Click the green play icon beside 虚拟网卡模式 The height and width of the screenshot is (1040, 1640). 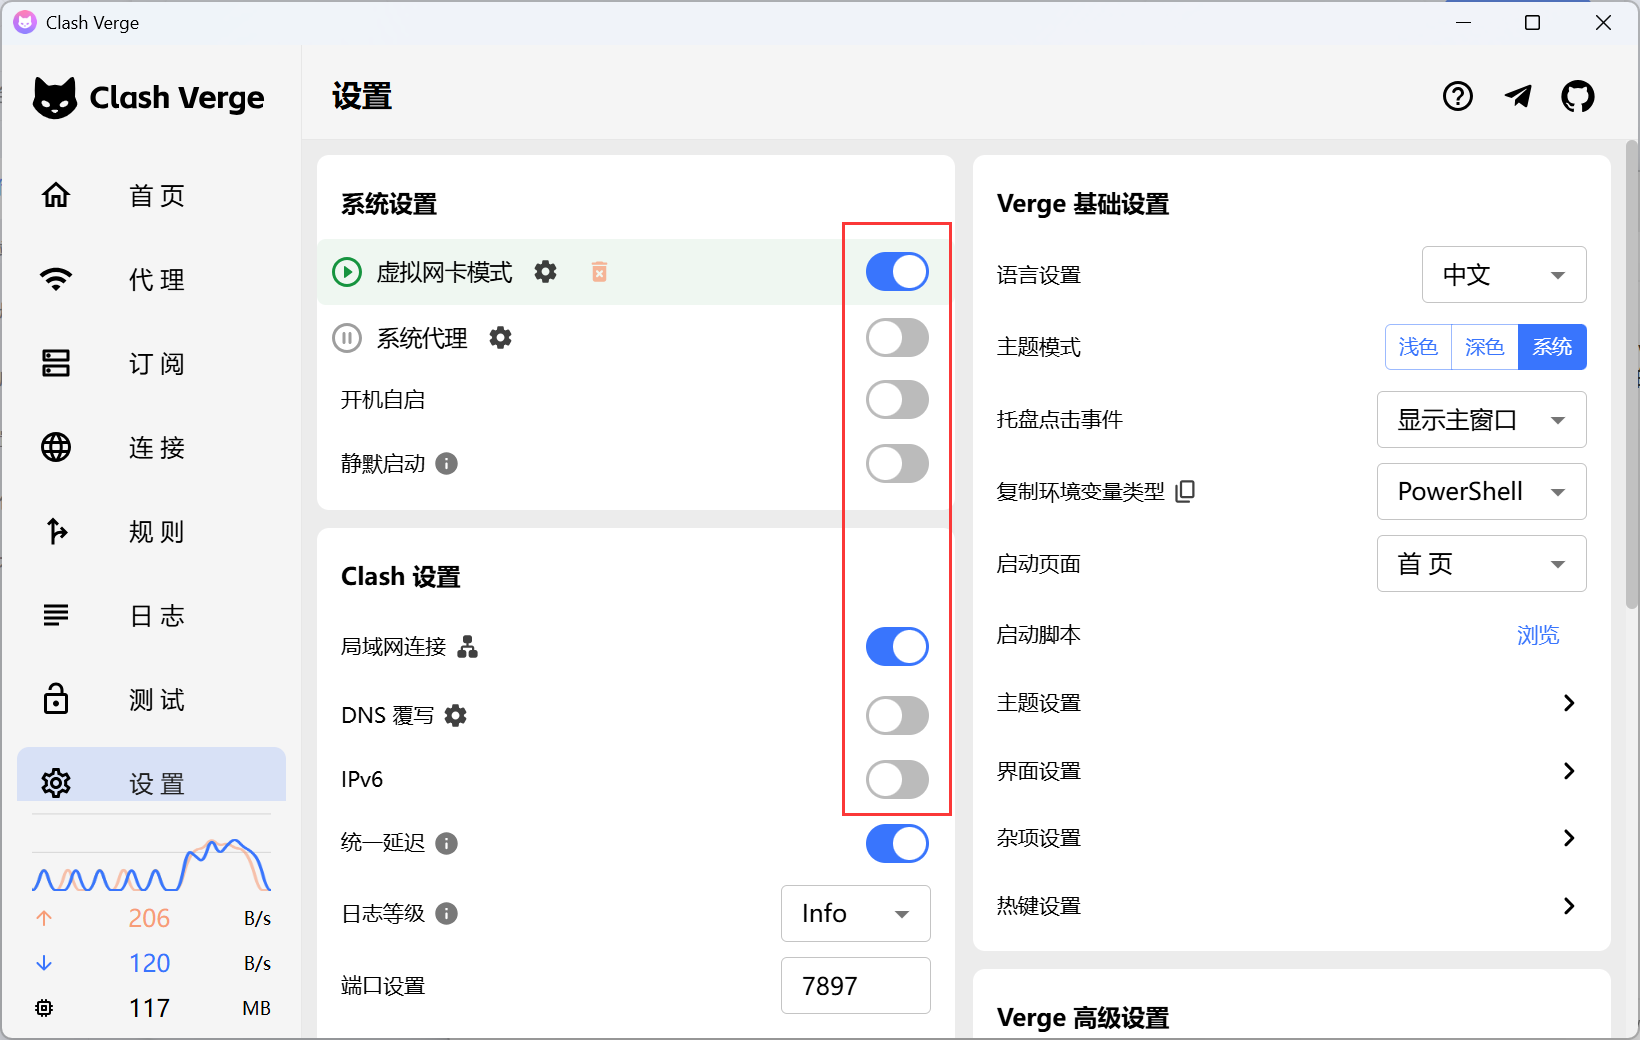tap(347, 271)
